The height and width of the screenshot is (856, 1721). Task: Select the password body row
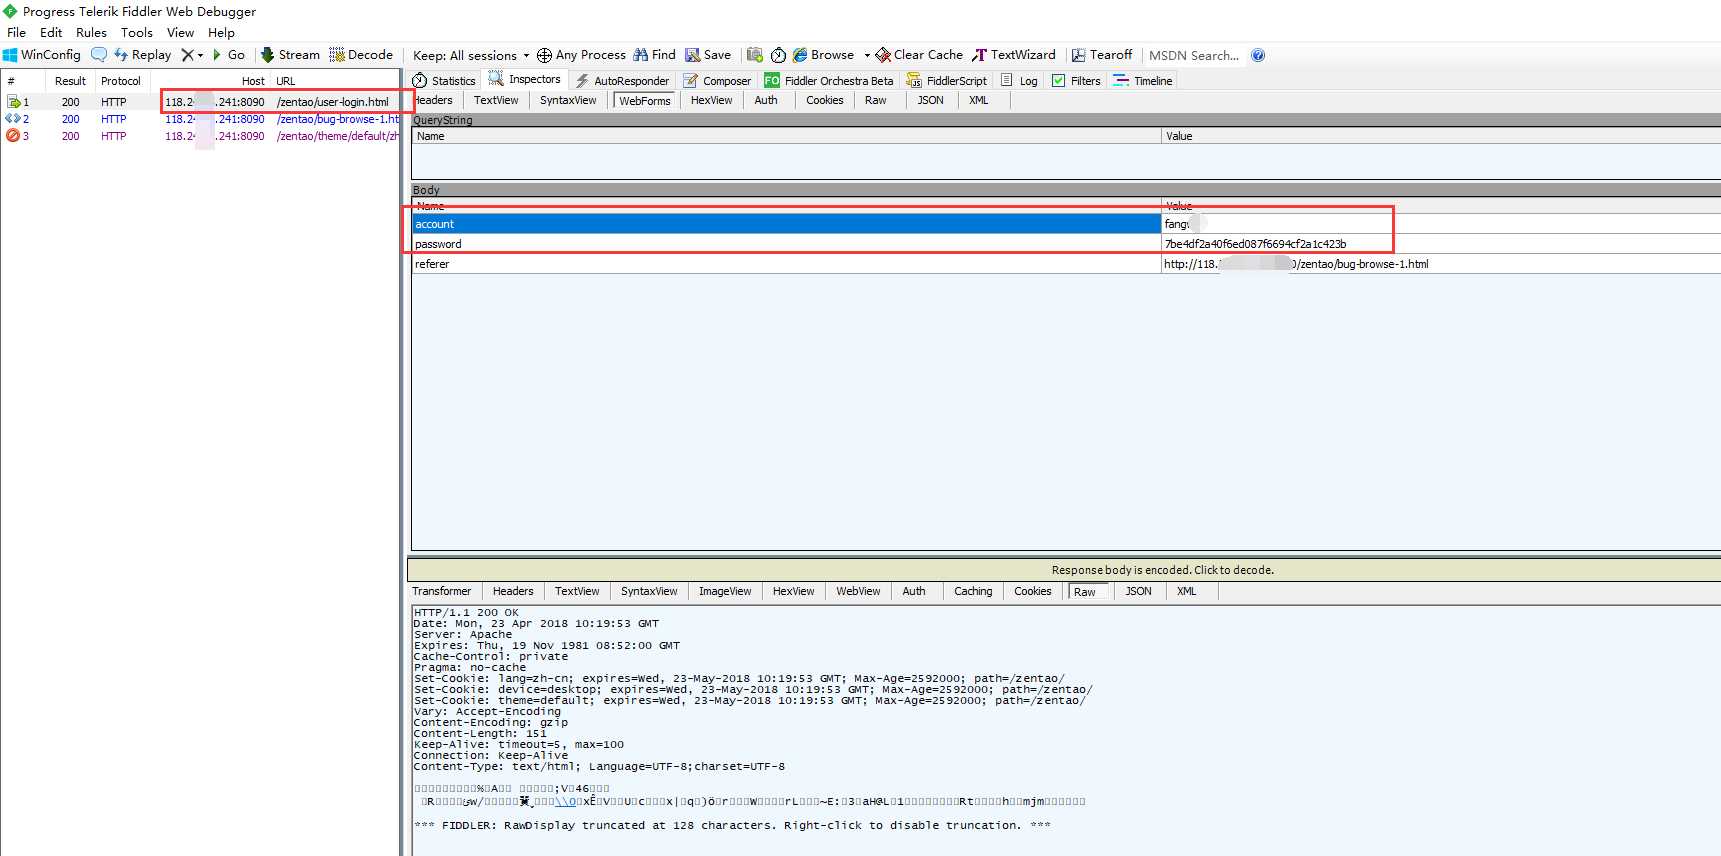[1066, 244]
